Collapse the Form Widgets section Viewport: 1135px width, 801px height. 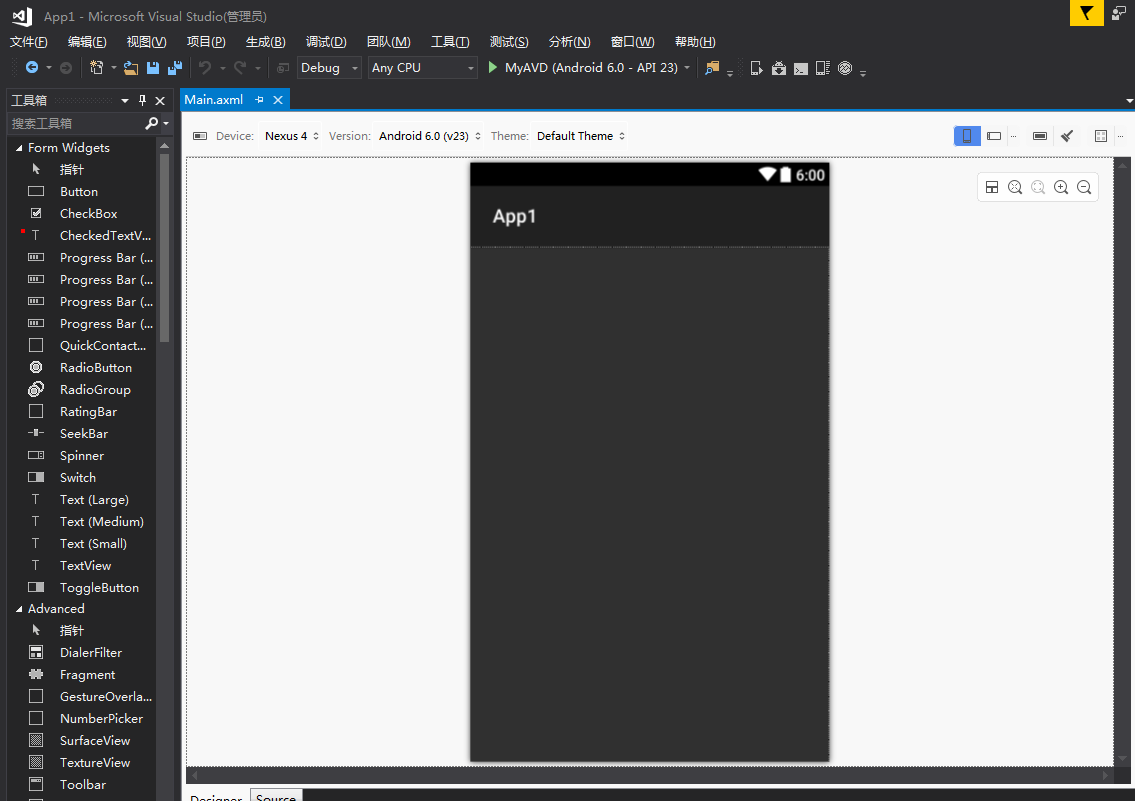pyautogui.click(x=18, y=148)
